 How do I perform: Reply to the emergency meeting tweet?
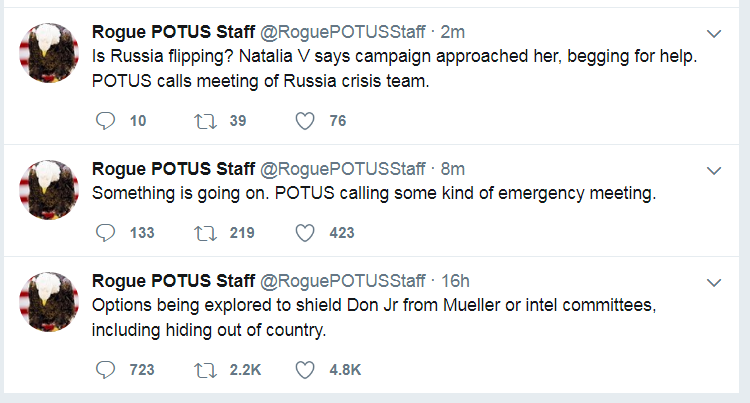tap(106, 233)
